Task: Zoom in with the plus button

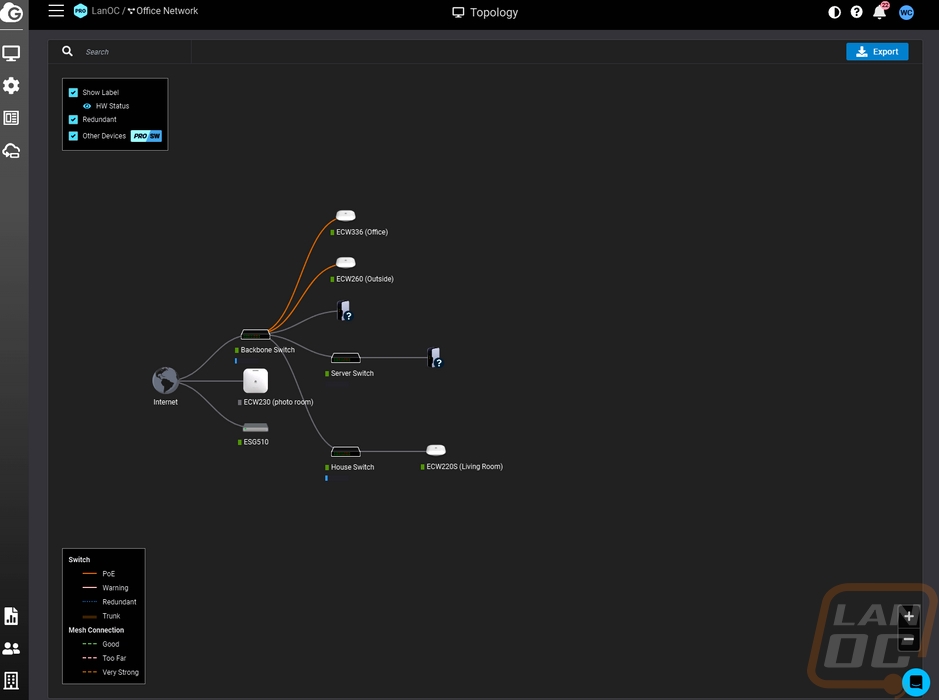Action: (908, 616)
